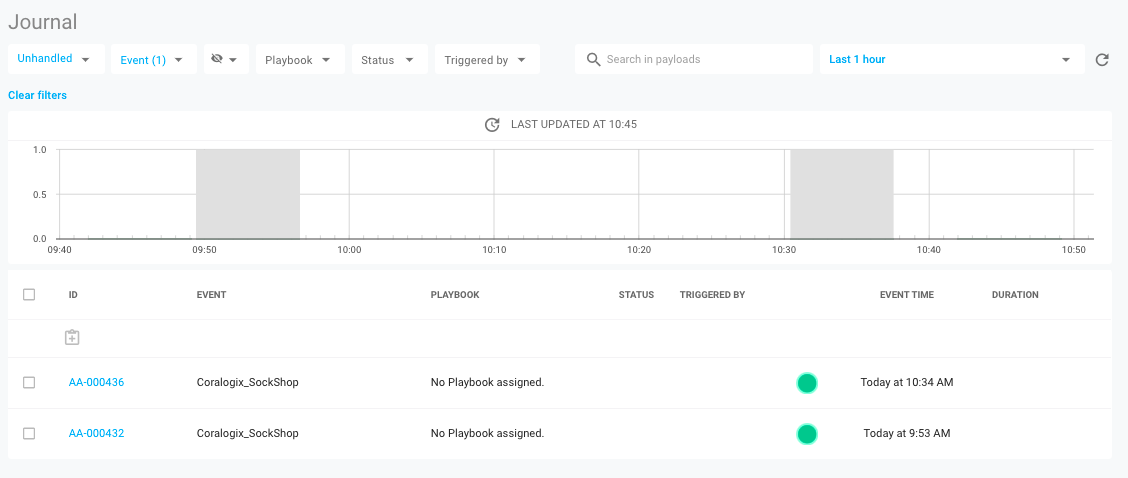The image size is (1128, 478).
Task: Click 'Today at 10:34 AM' event time
Action: pos(906,382)
